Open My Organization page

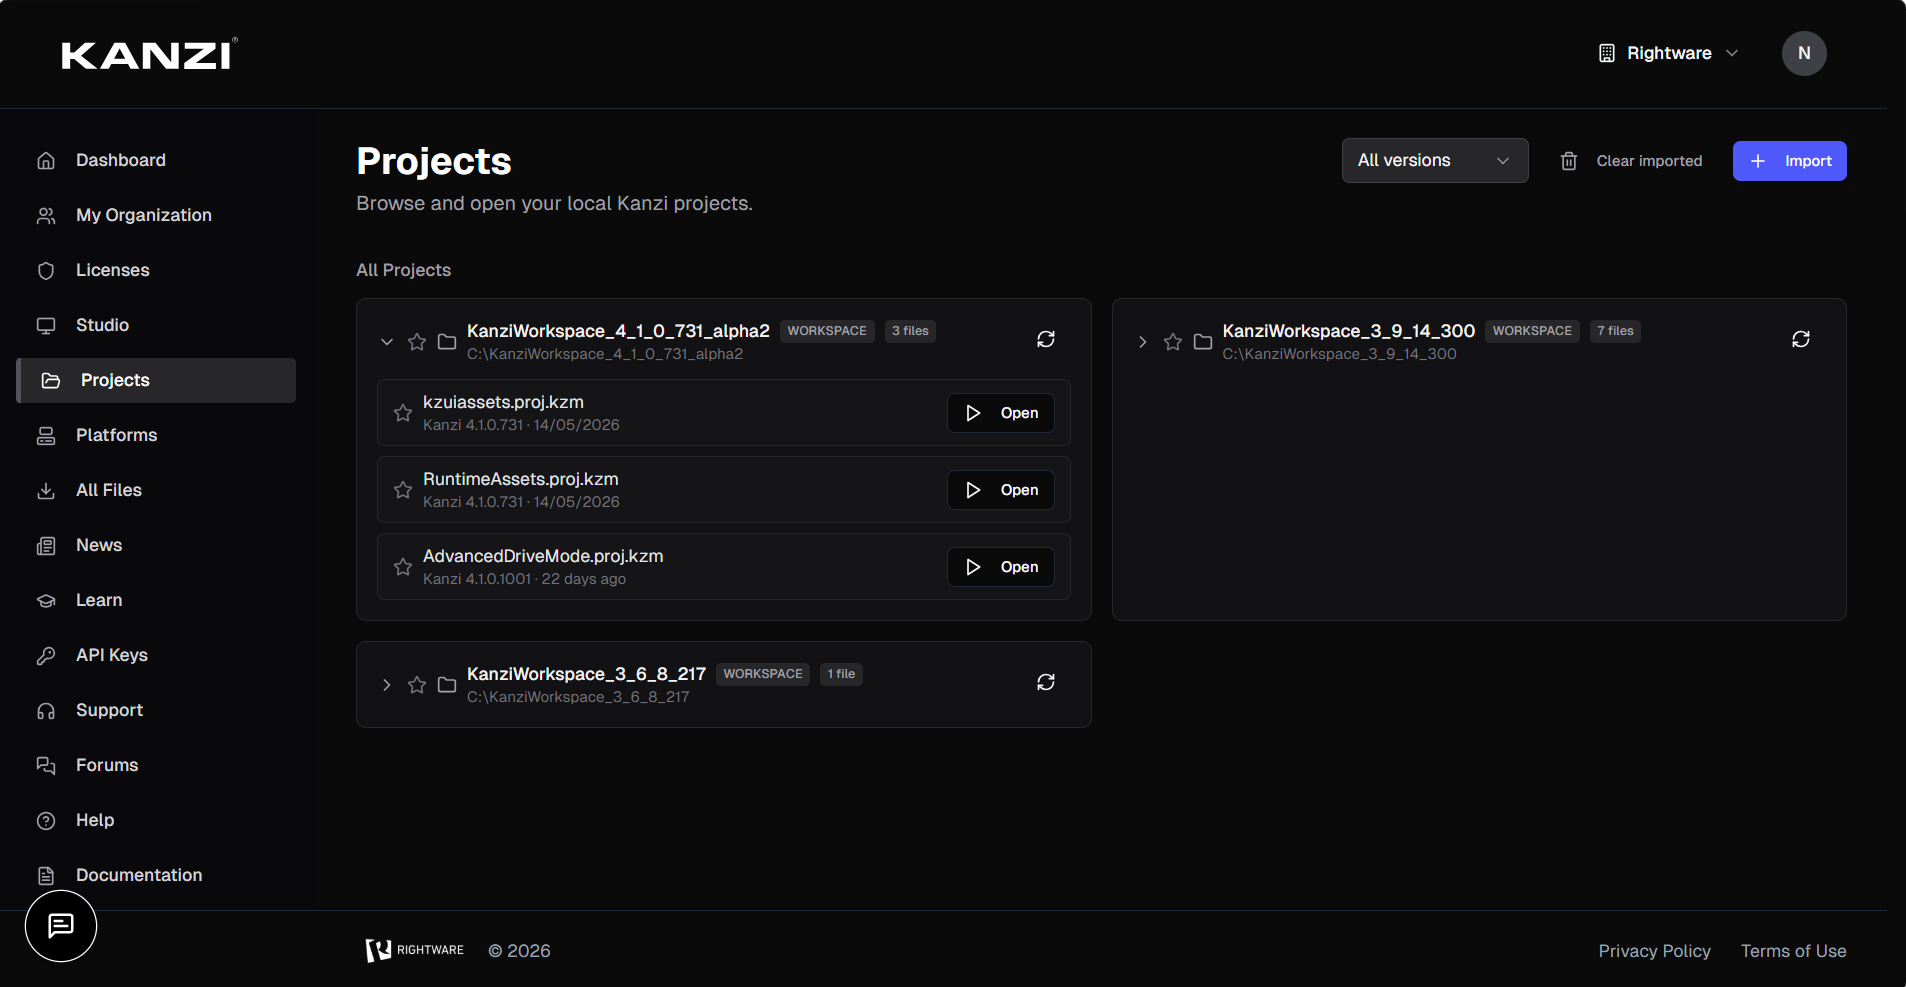pos(156,215)
